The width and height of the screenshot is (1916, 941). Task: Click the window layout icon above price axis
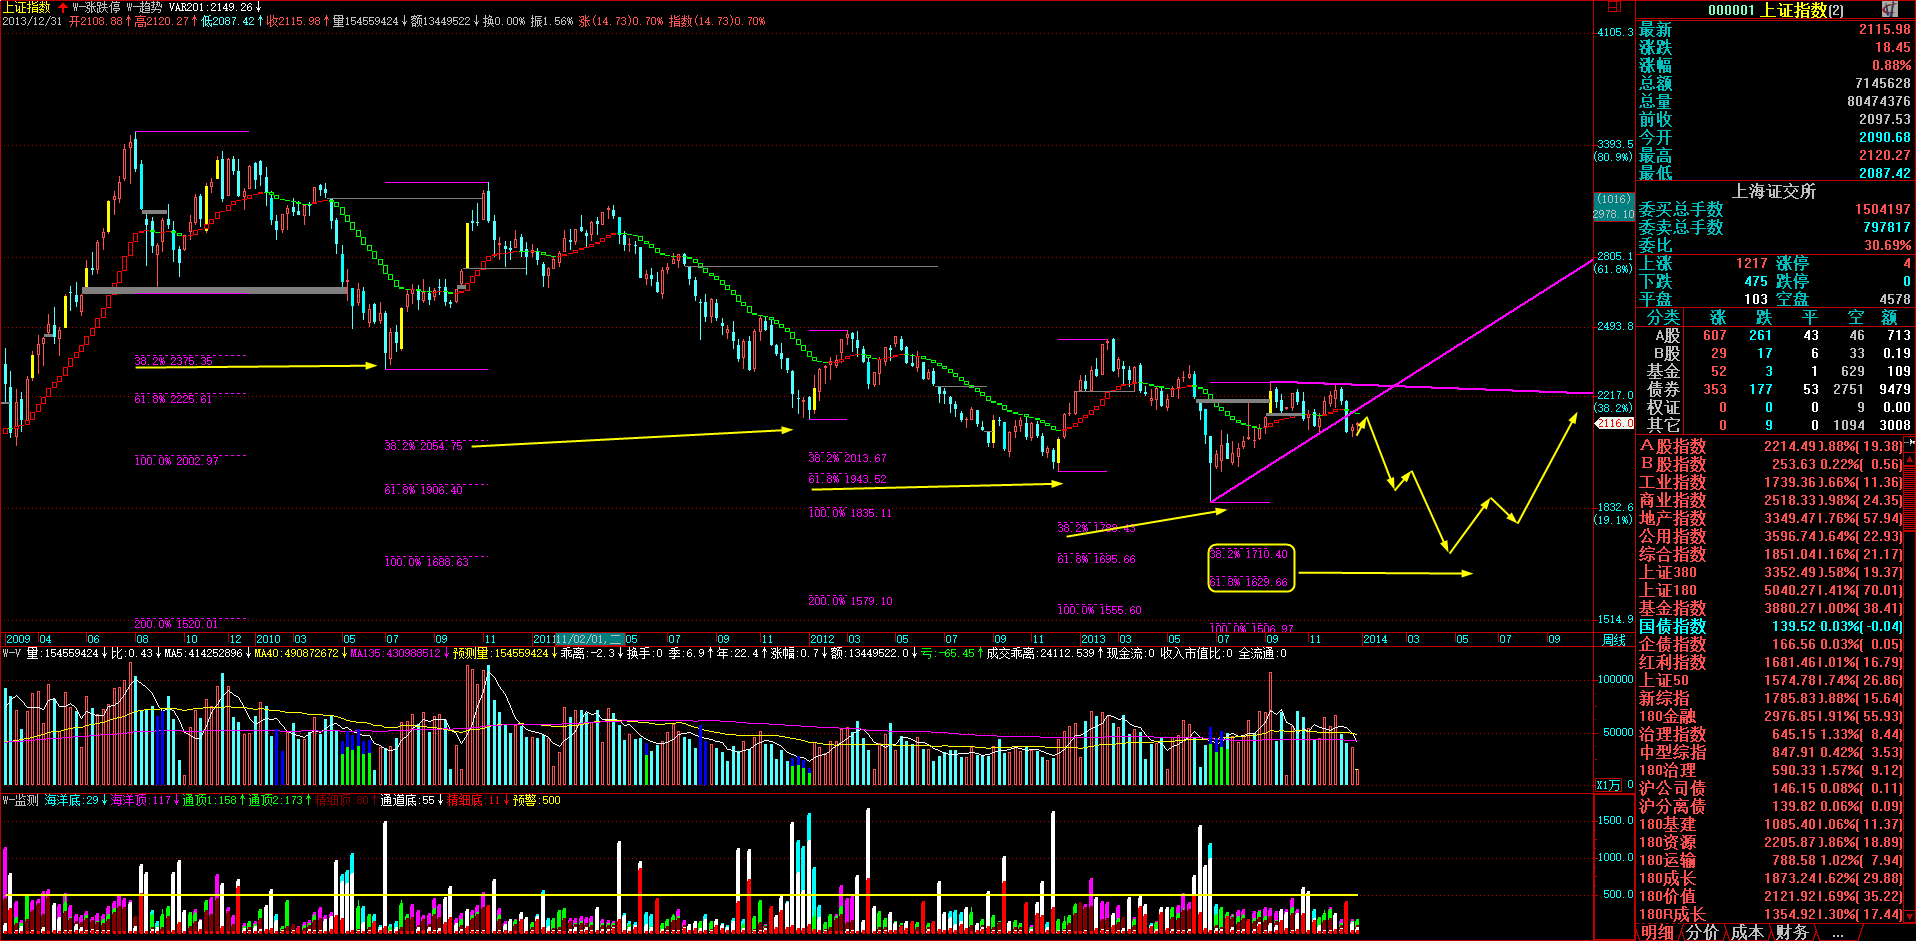pyautogui.click(x=1613, y=7)
